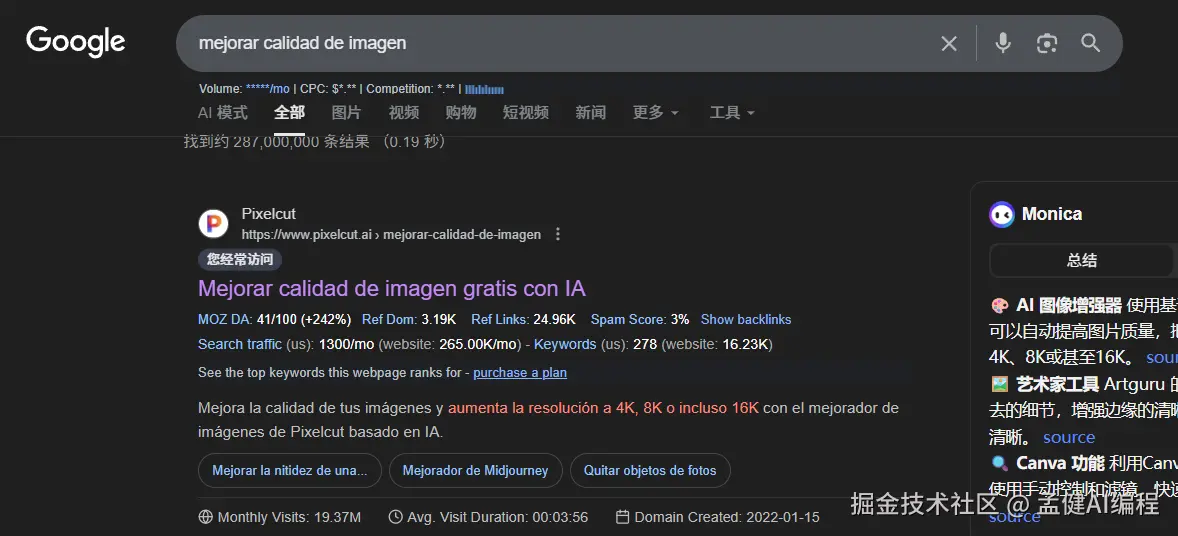
Task: Click the Google logo
Action: point(76,42)
